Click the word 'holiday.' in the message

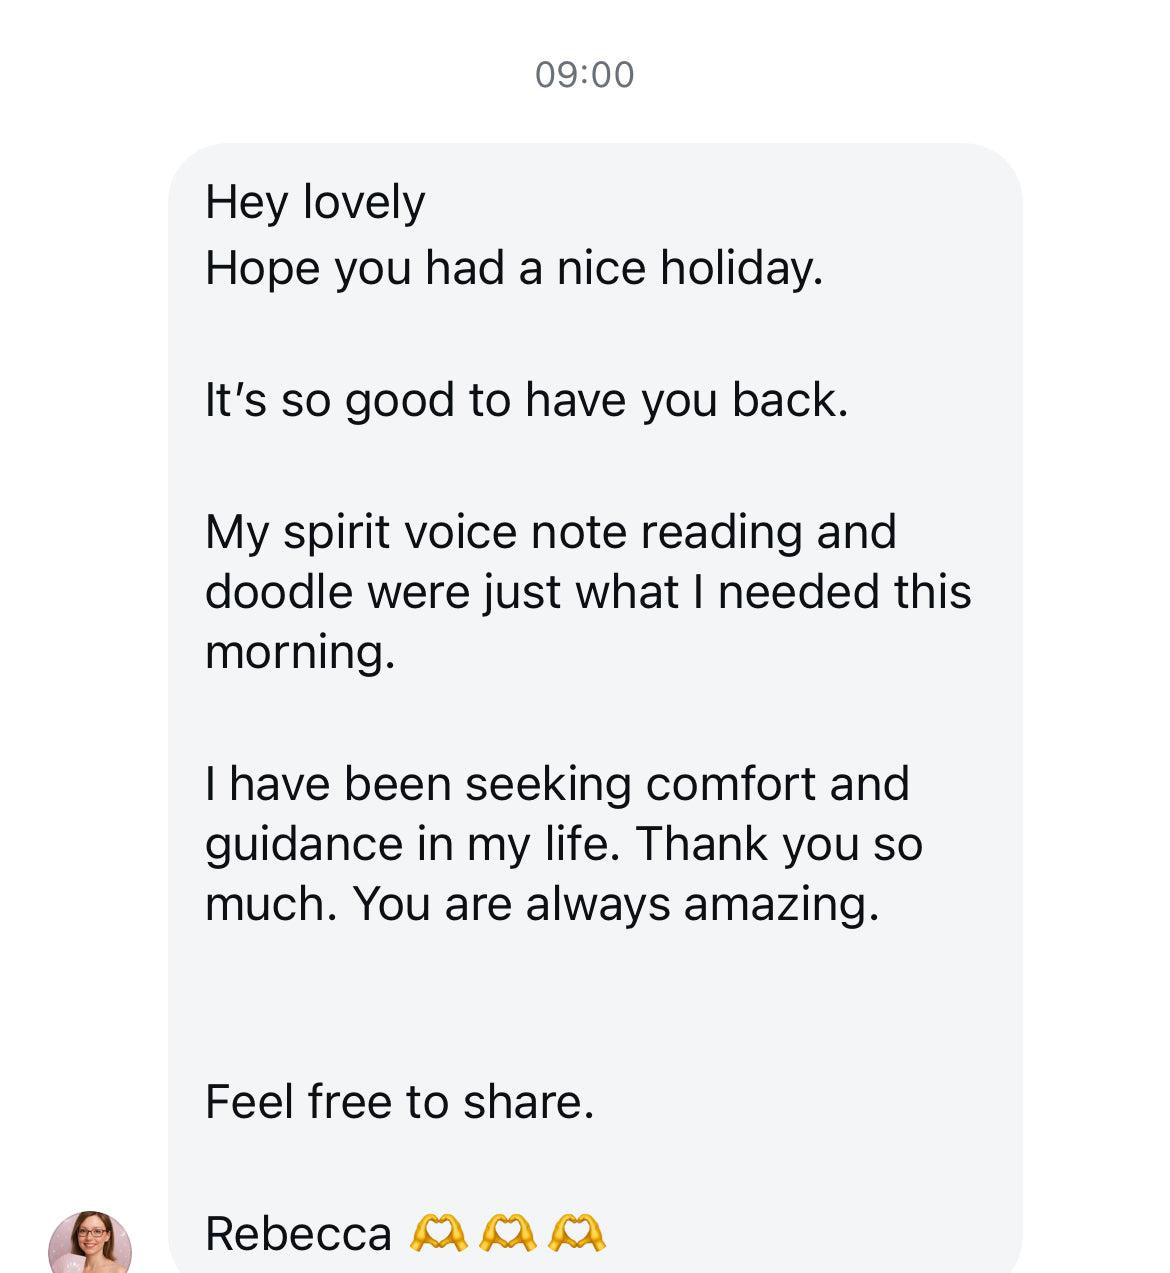(742, 268)
